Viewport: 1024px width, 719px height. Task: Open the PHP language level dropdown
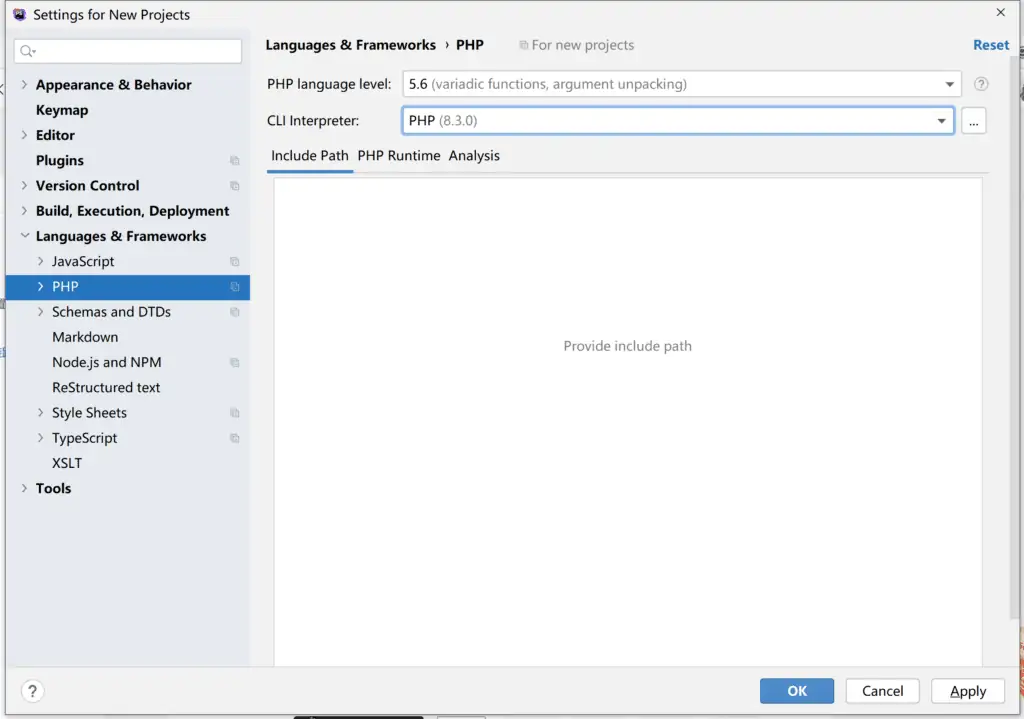pyautogui.click(x=949, y=85)
